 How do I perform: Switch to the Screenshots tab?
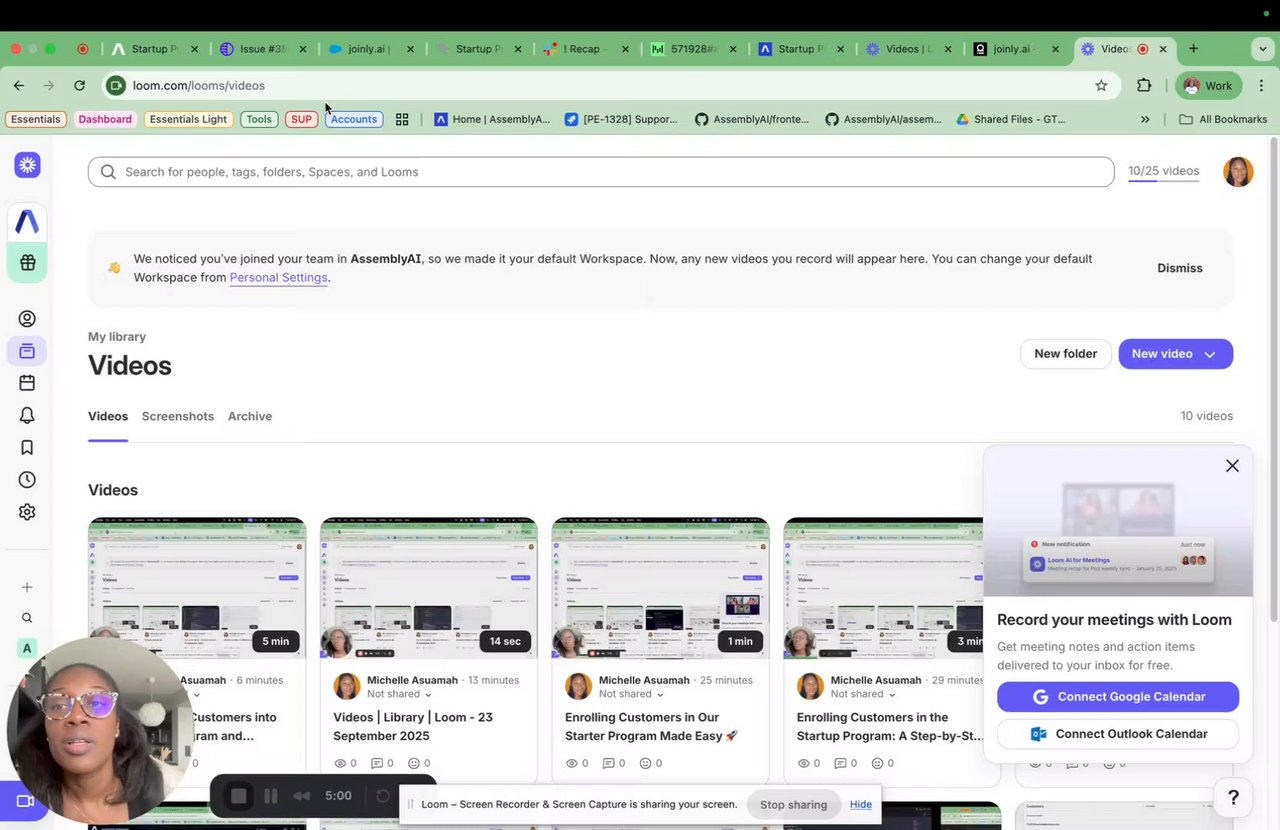click(178, 416)
